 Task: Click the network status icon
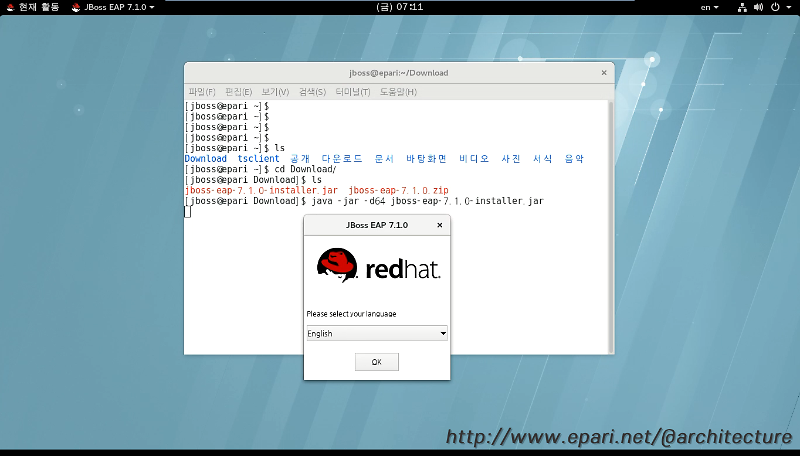pyautogui.click(x=742, y=7)
